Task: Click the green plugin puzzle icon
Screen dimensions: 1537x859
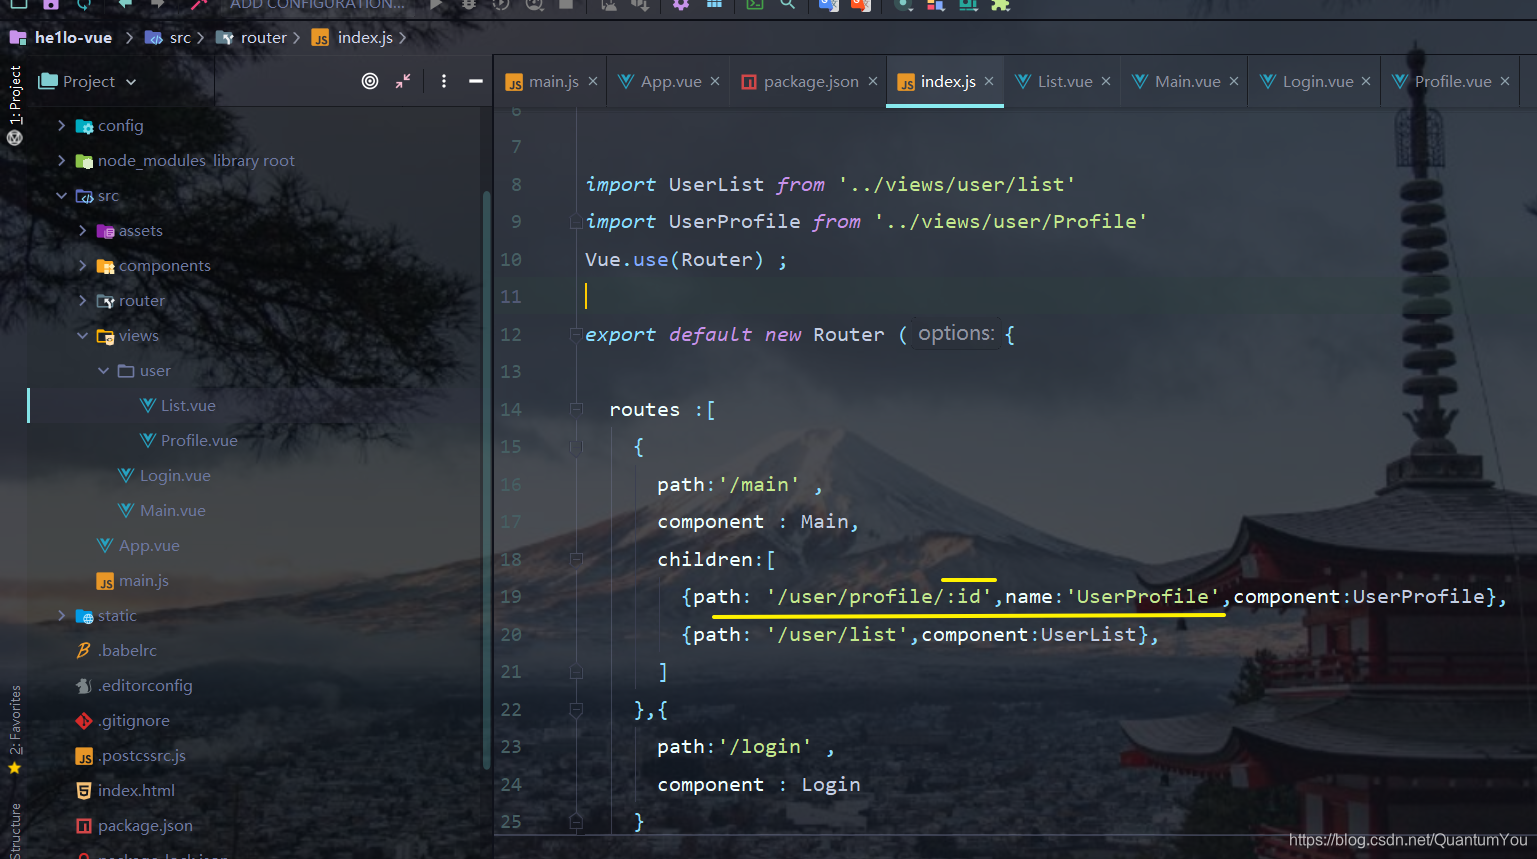Action: coord(1000,4)
